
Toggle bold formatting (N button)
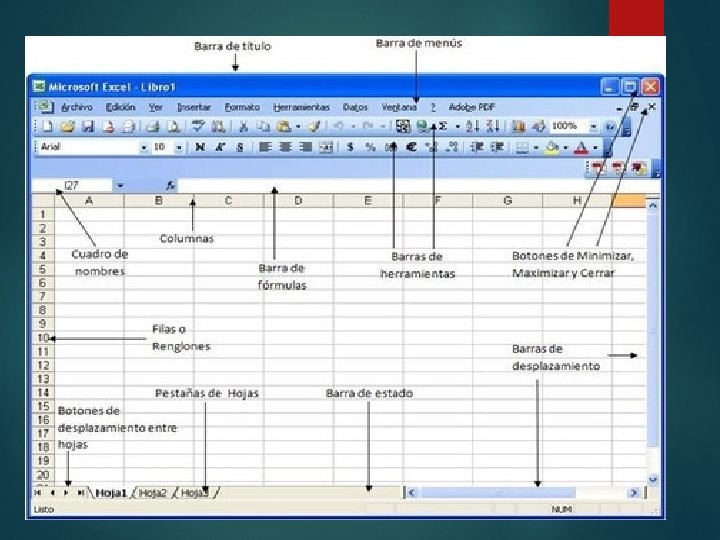coord(200,147)
